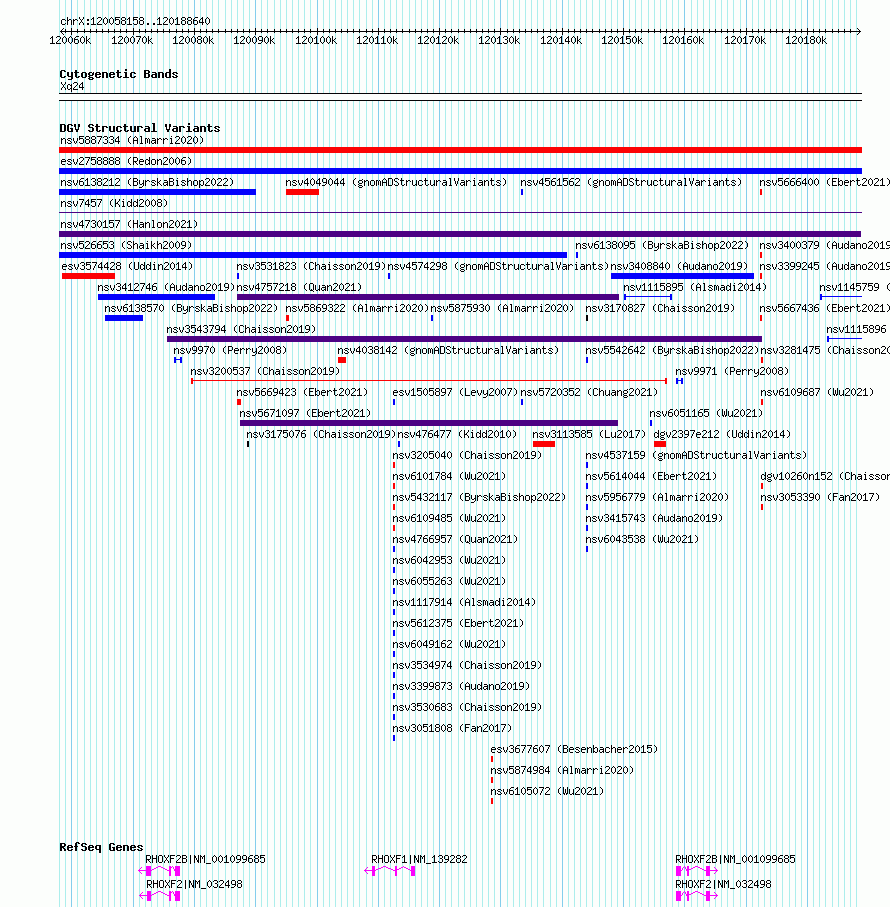
Task: Open the nsv6051165 (Wu2021) label
Action: 706,413
